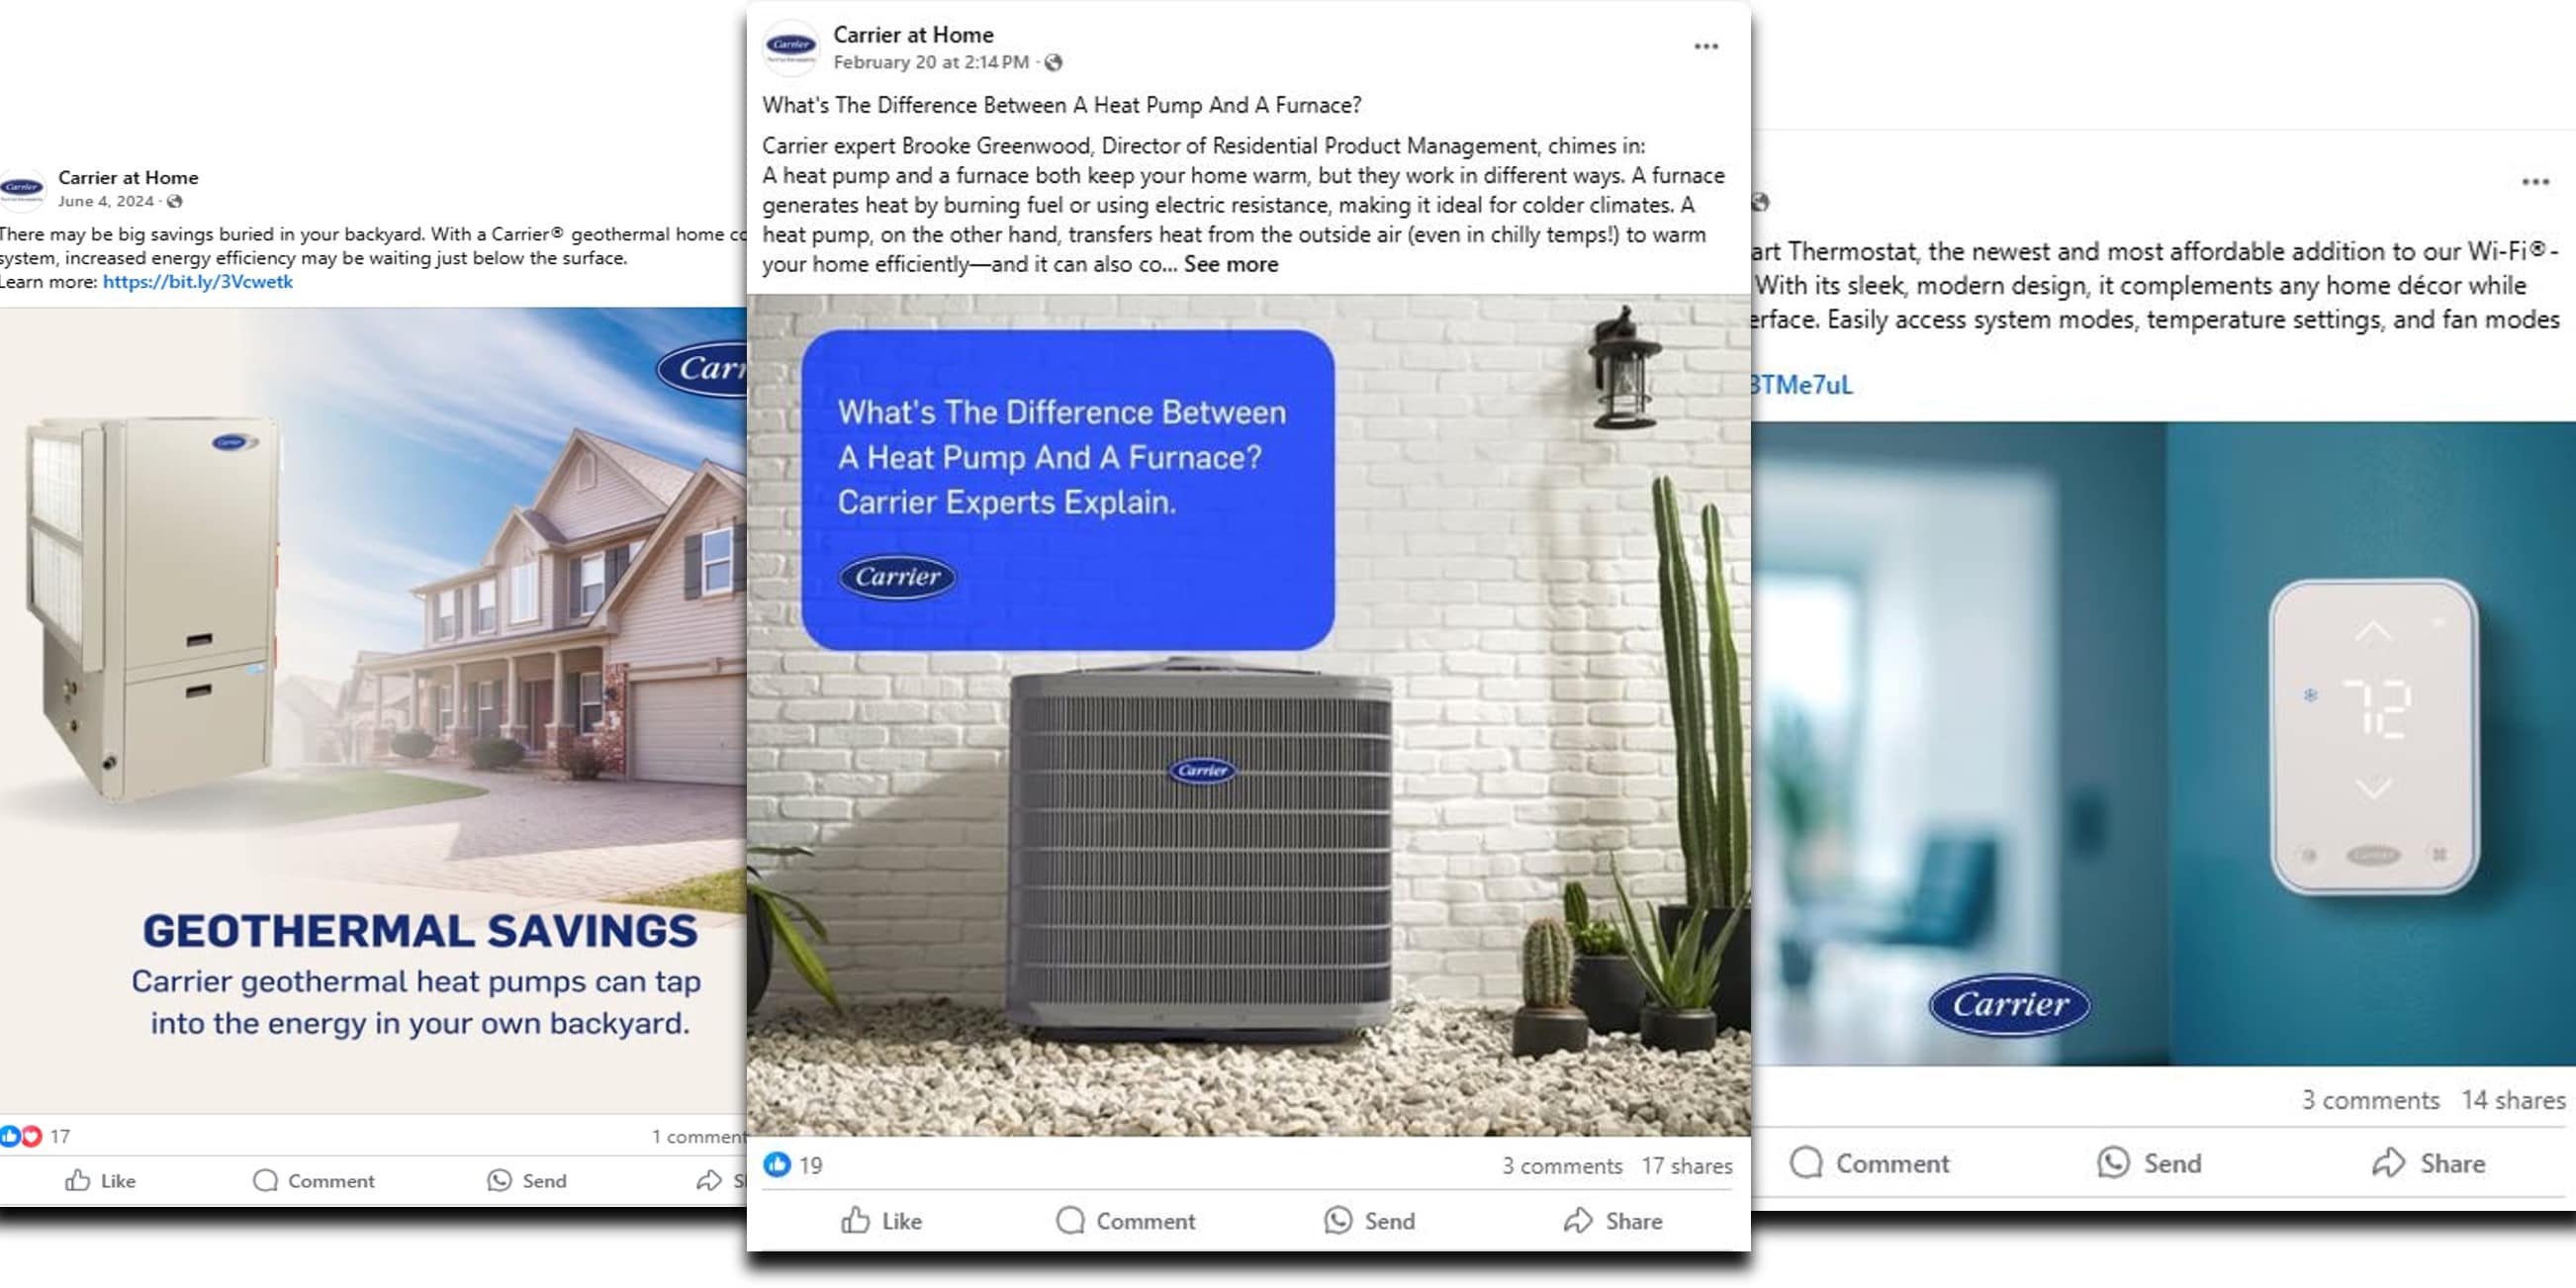Like the geothermal savings post
This screenshot has width=2576, height=1288.
pos(100,1181)
